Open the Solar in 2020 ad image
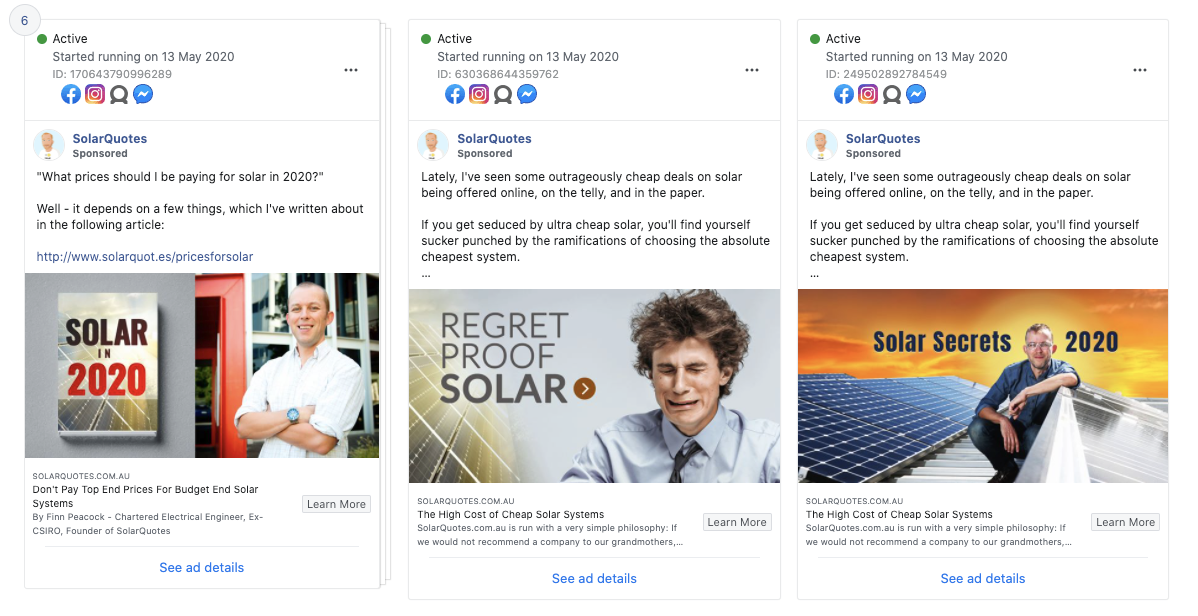Viewport: 1198px width, 616px height. pos(202,365)
